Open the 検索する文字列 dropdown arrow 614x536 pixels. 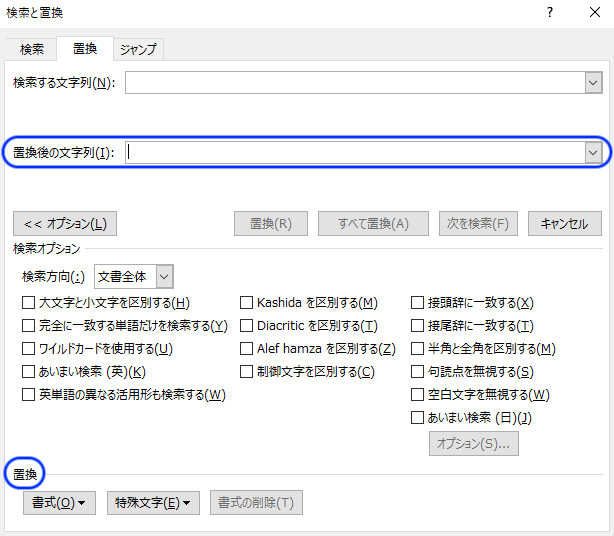point(593,83)
